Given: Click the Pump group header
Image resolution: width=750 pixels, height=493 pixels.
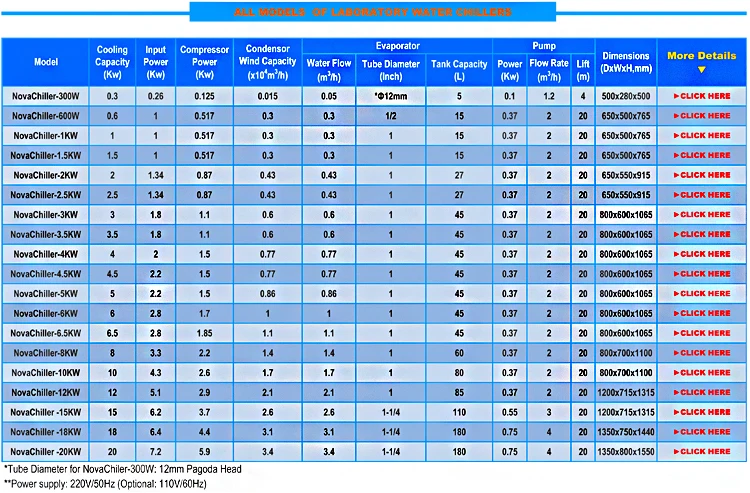Looking at the screenshot, I should pyautogui.click(x=544, y=46).
